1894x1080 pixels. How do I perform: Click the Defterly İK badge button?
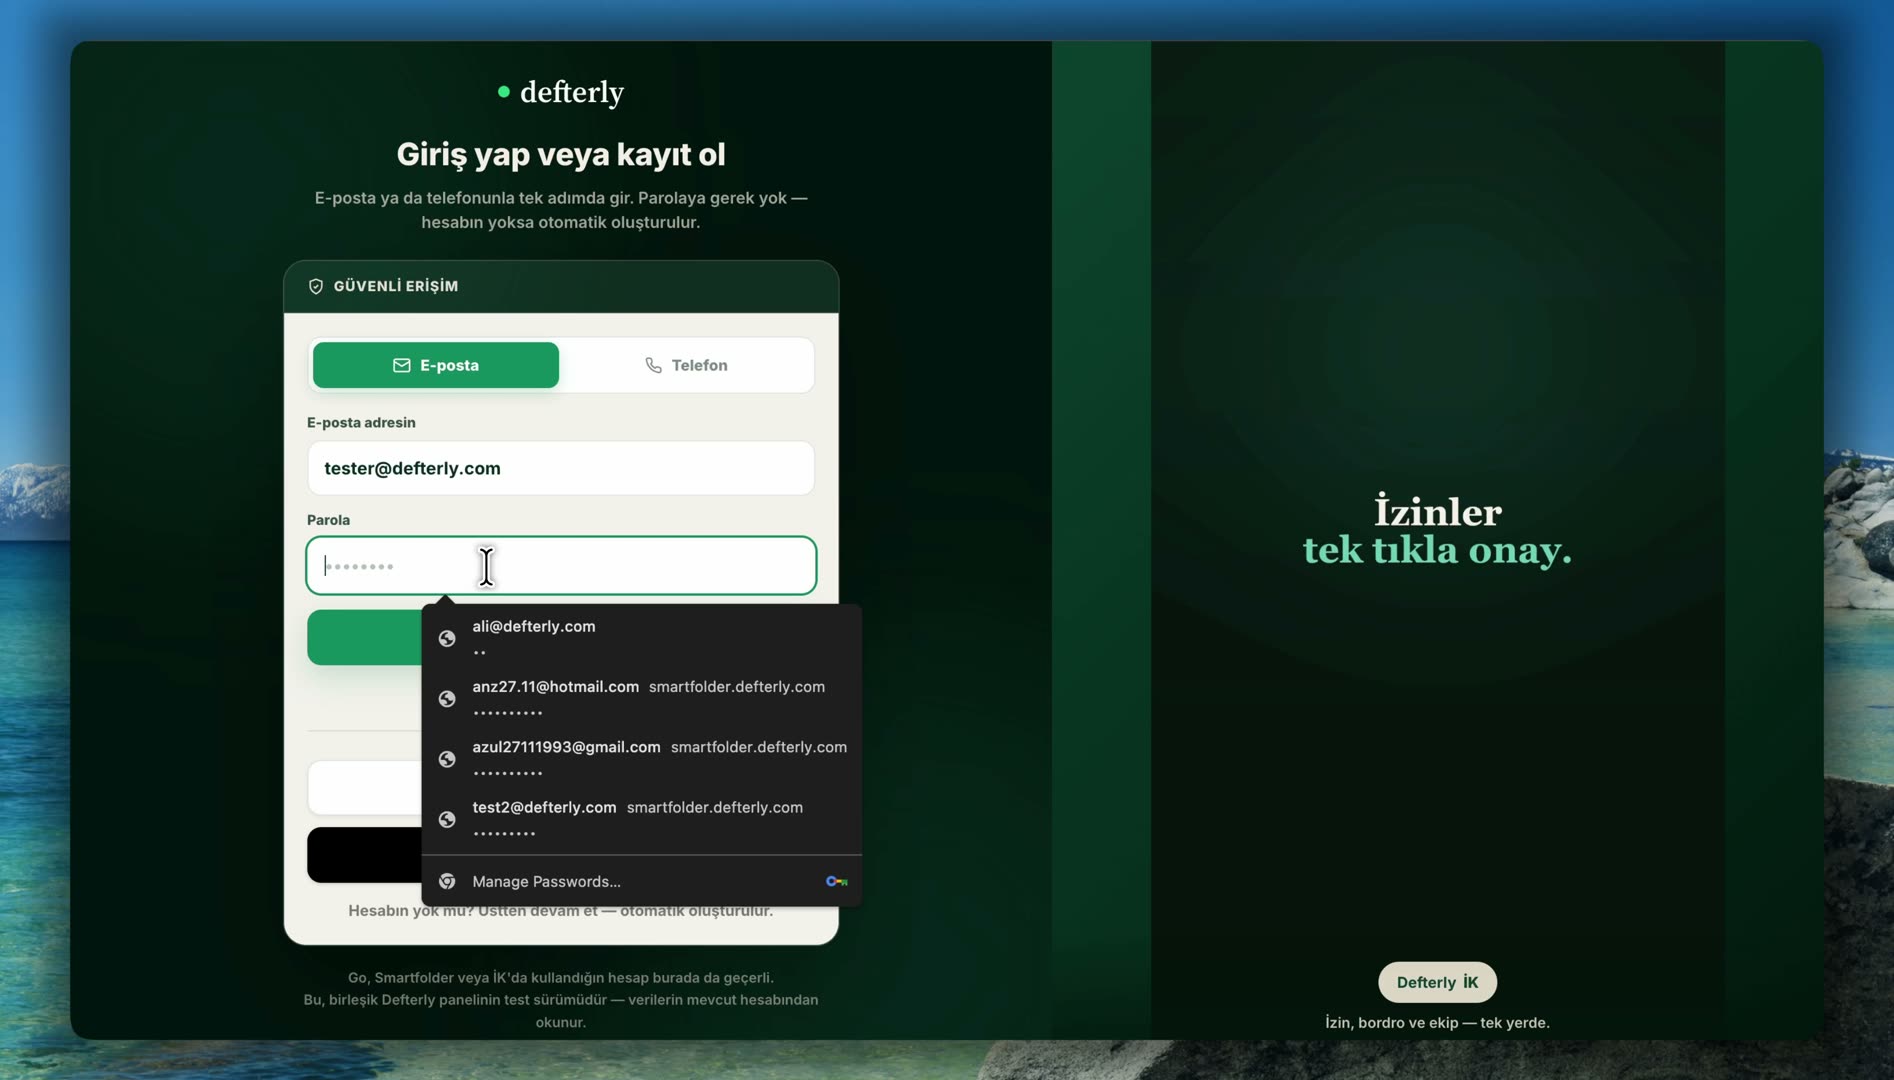tap(1437, 982)
